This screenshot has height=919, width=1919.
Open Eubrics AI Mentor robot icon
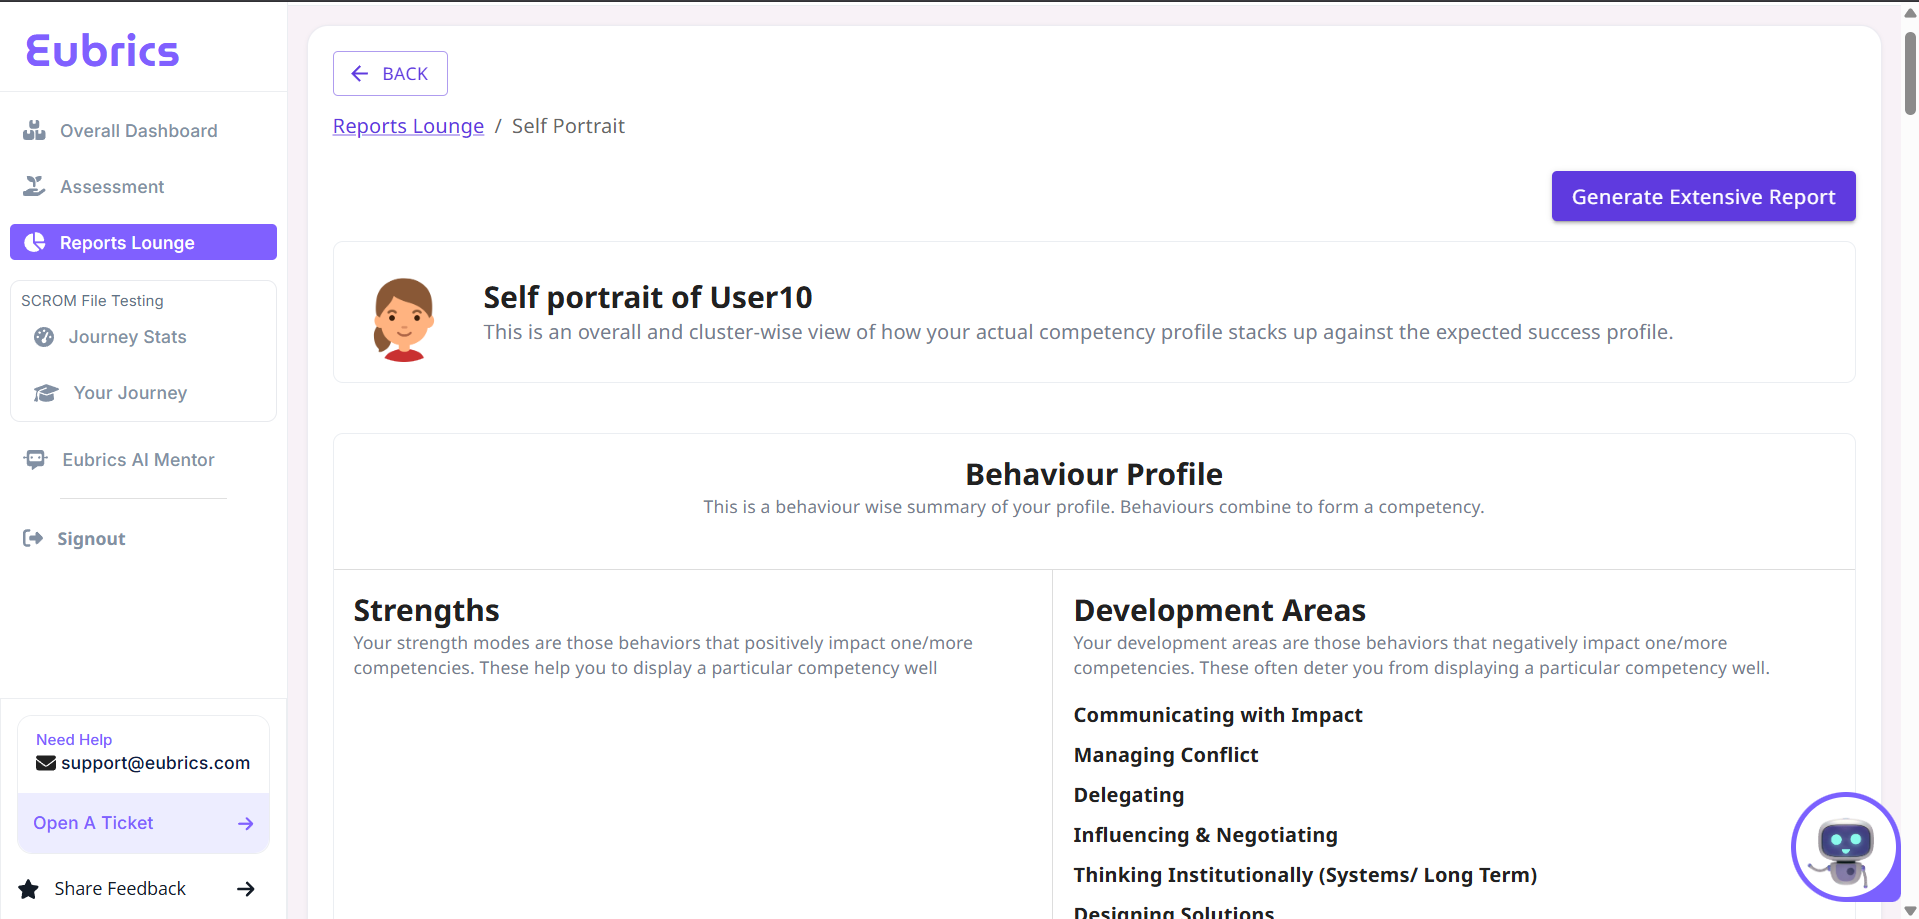35,459
